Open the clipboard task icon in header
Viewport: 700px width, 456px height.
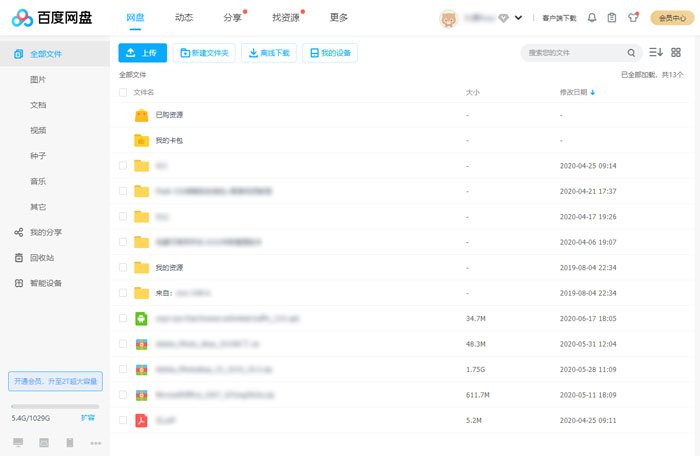coord(612,18)
